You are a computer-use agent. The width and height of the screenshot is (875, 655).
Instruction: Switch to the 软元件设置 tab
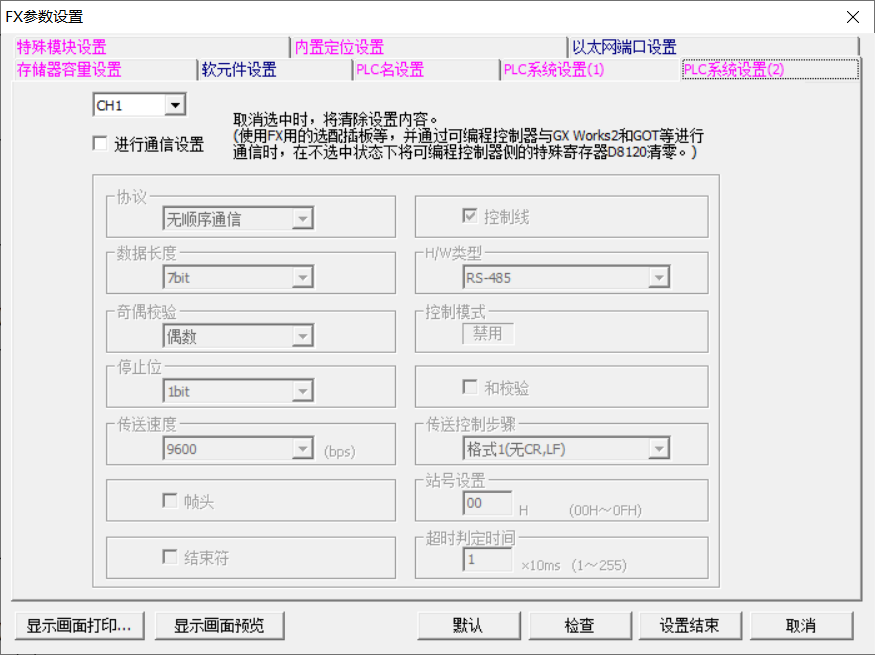pyautogui.click(x=239, y=69)
